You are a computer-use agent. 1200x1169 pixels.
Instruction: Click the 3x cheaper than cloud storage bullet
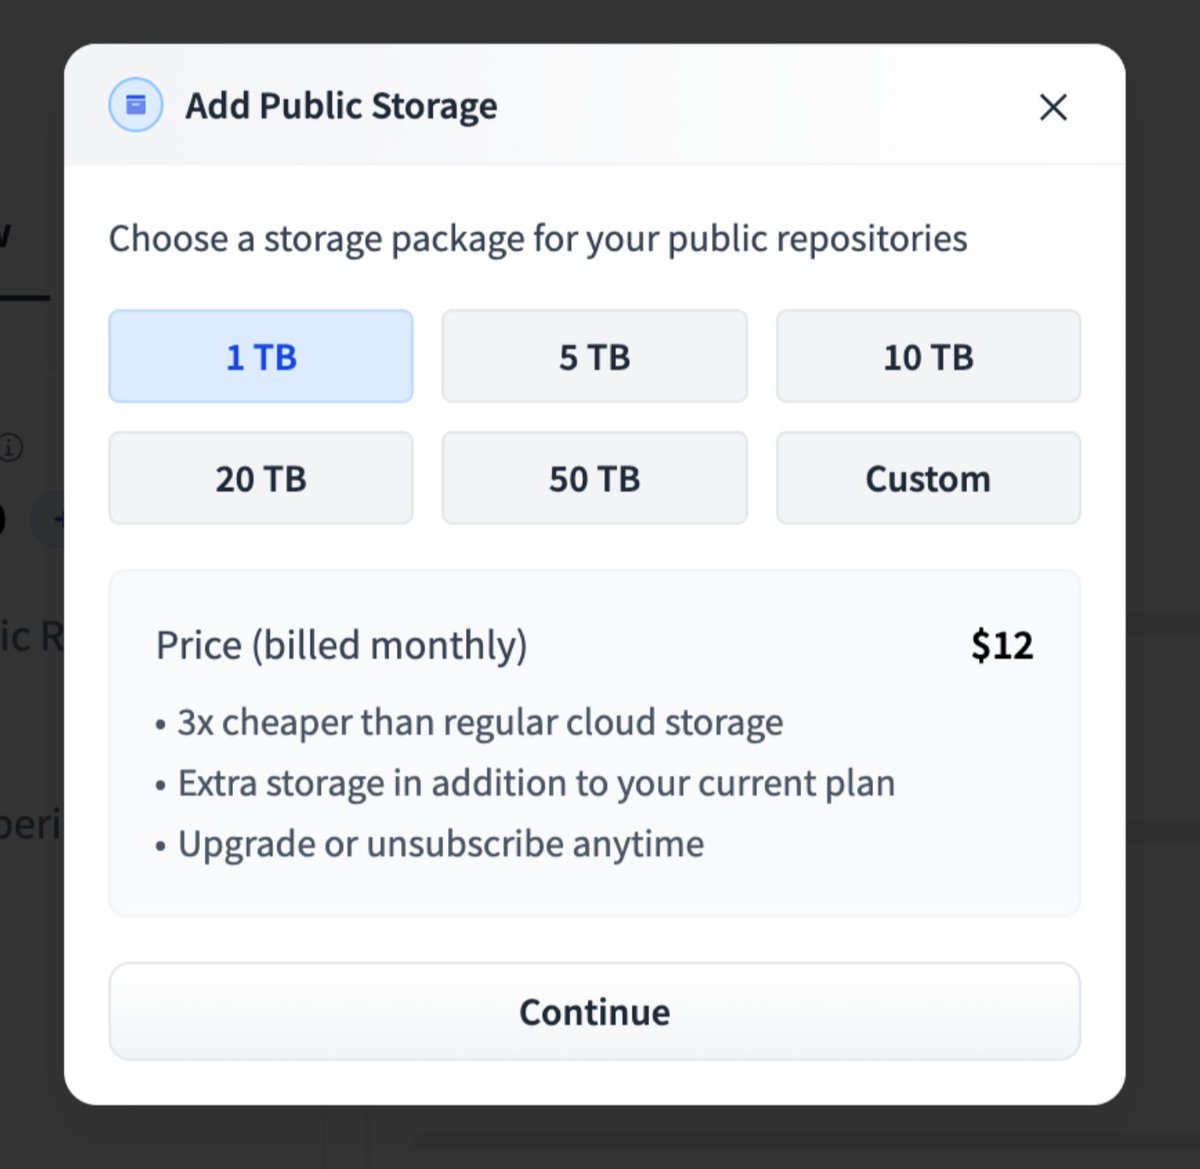click(480, 722)
